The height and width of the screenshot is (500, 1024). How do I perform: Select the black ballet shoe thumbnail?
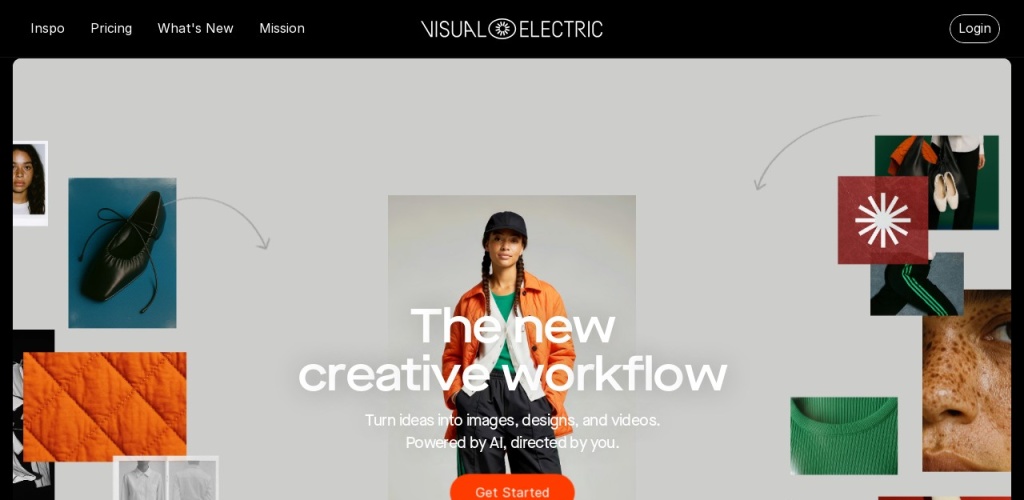pos(122,253)
